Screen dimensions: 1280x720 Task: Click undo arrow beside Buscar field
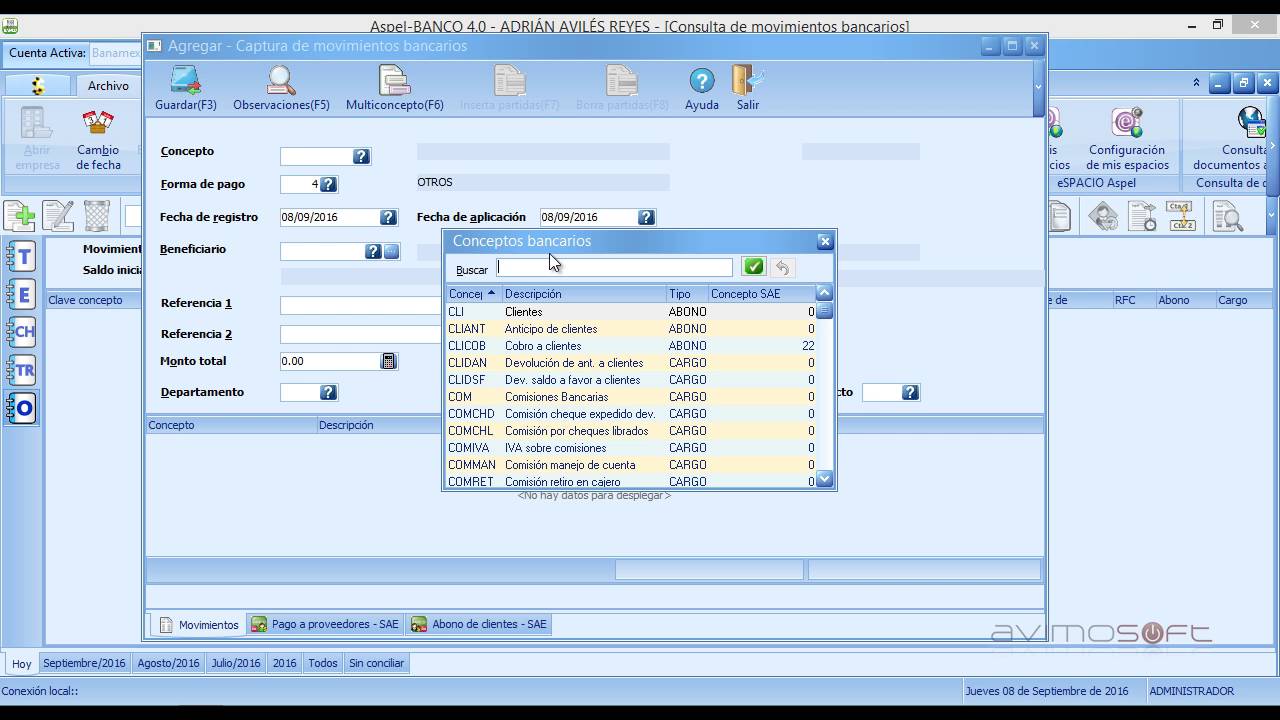[782, 267]
